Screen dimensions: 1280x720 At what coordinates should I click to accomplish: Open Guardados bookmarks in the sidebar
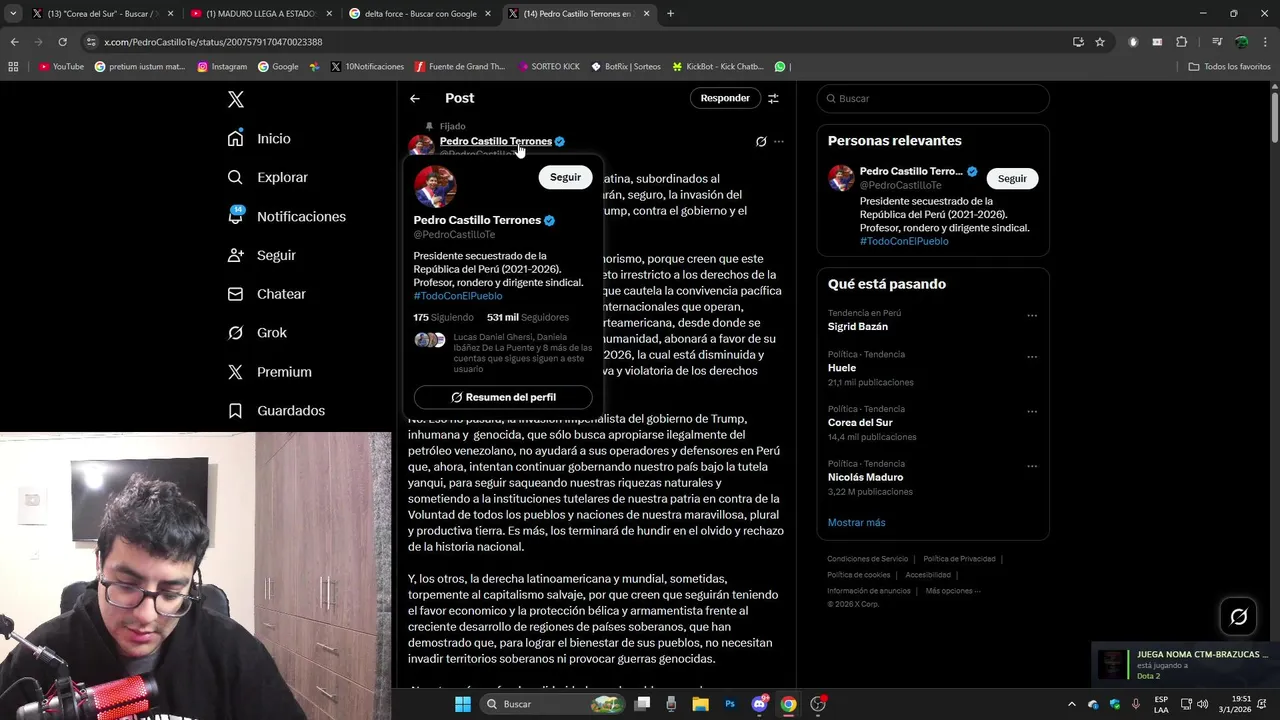[x=276, y=411]
